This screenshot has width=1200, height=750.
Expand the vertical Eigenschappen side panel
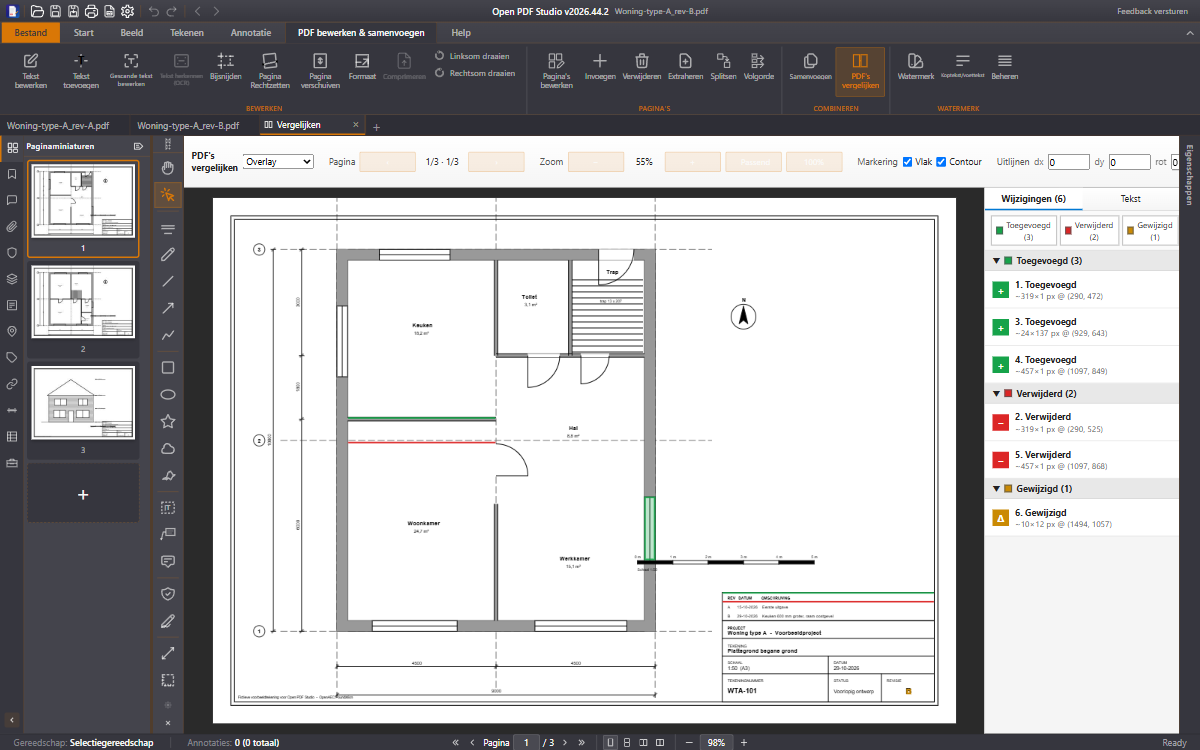(x=1189, y=175)
